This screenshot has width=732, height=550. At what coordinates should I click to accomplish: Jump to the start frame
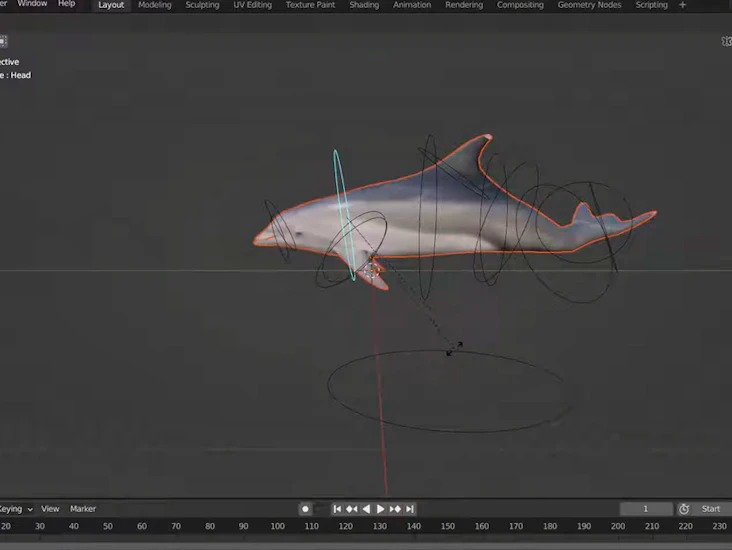coord(337,509)
